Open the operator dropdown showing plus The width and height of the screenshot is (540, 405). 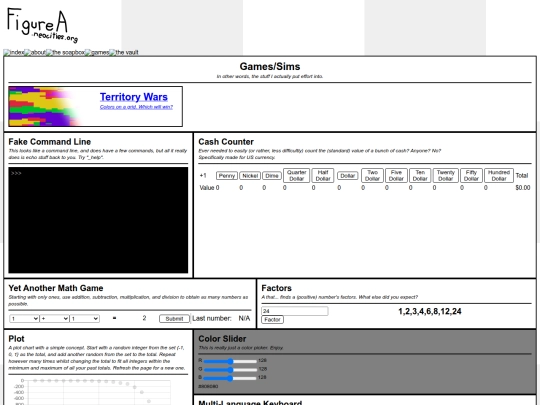(54, 319)
